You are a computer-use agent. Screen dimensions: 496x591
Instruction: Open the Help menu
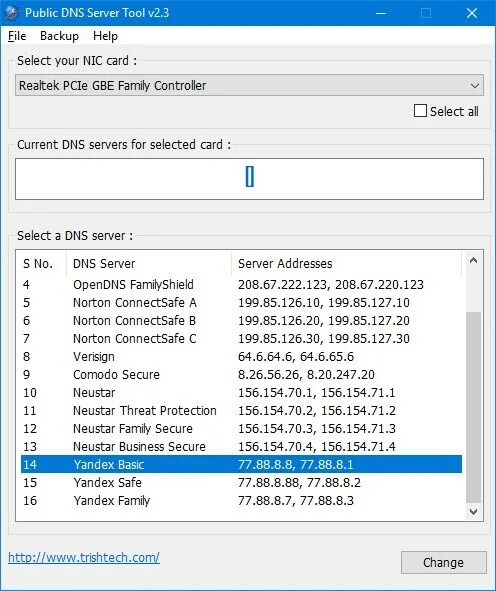click(105, 36)
